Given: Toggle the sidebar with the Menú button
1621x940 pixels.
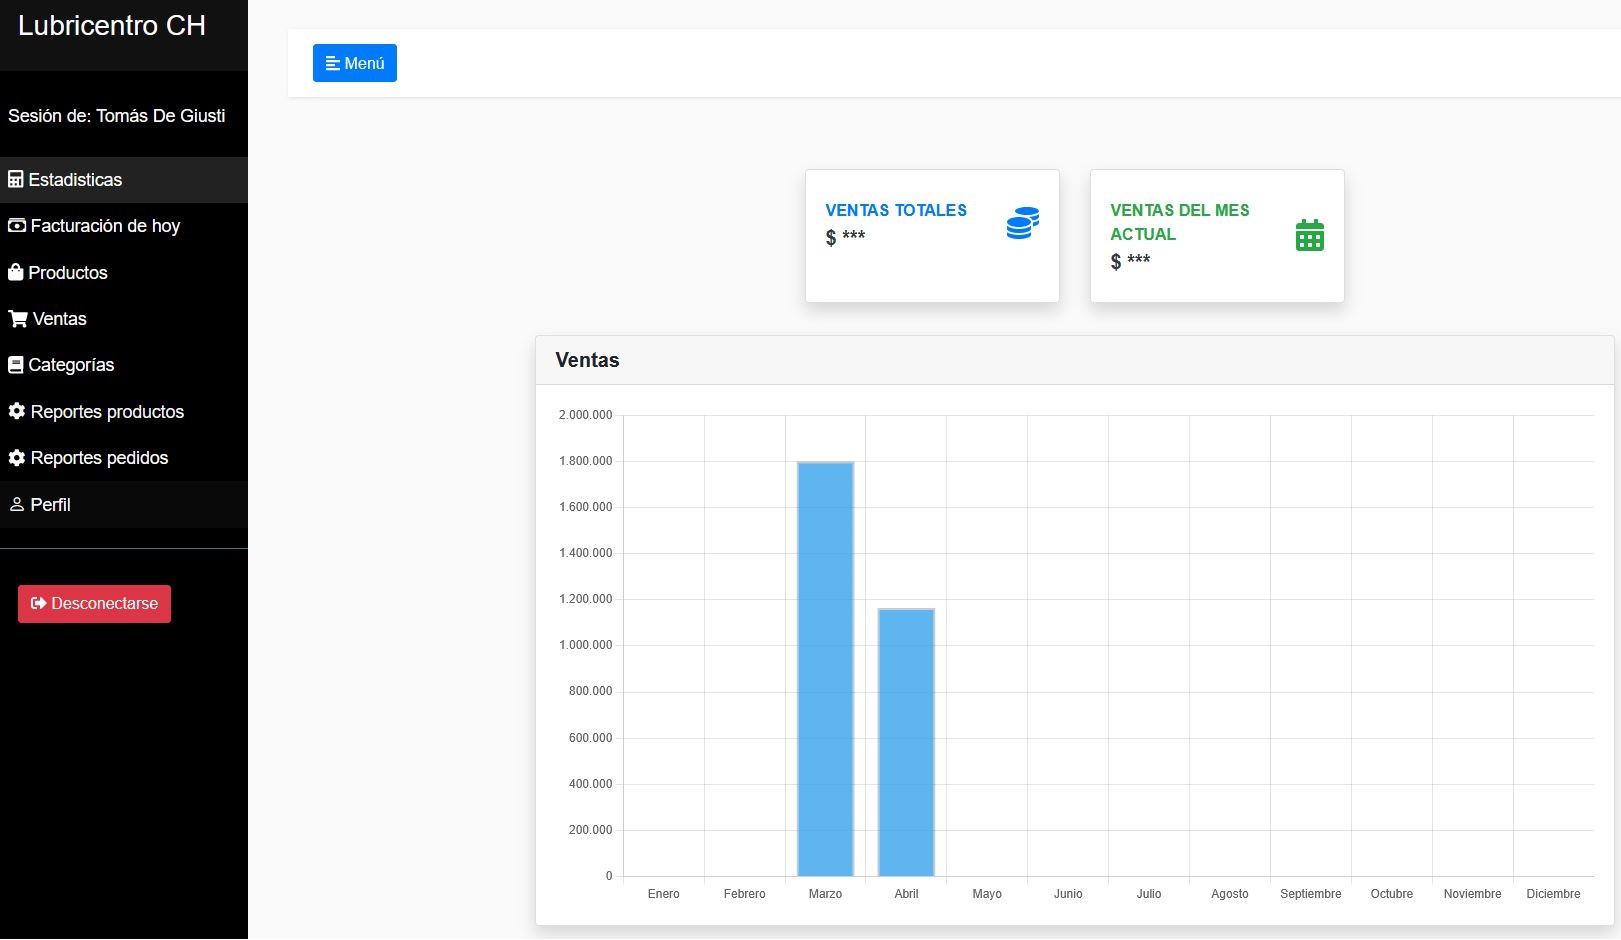Looking at the screenshot, I should tap(354, 63).
